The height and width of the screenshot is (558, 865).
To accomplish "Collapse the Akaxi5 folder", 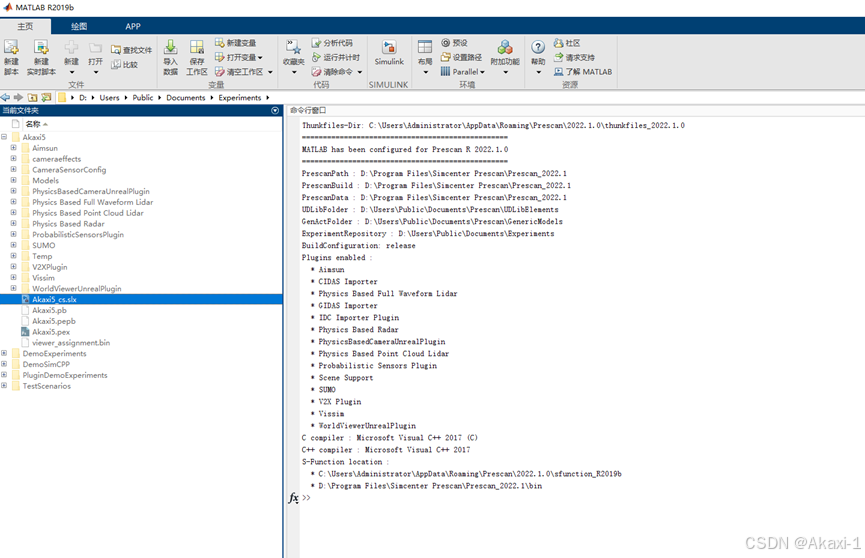I will pyautogui.click(x=4, y=137).
